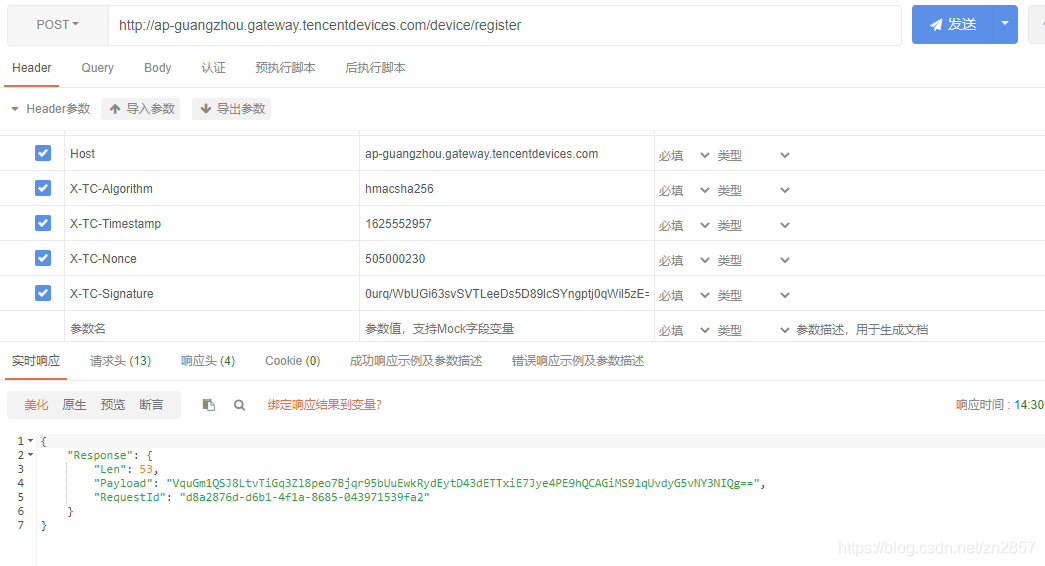Select the 预览 response view

pyautogui.click(x=113, y=405)
